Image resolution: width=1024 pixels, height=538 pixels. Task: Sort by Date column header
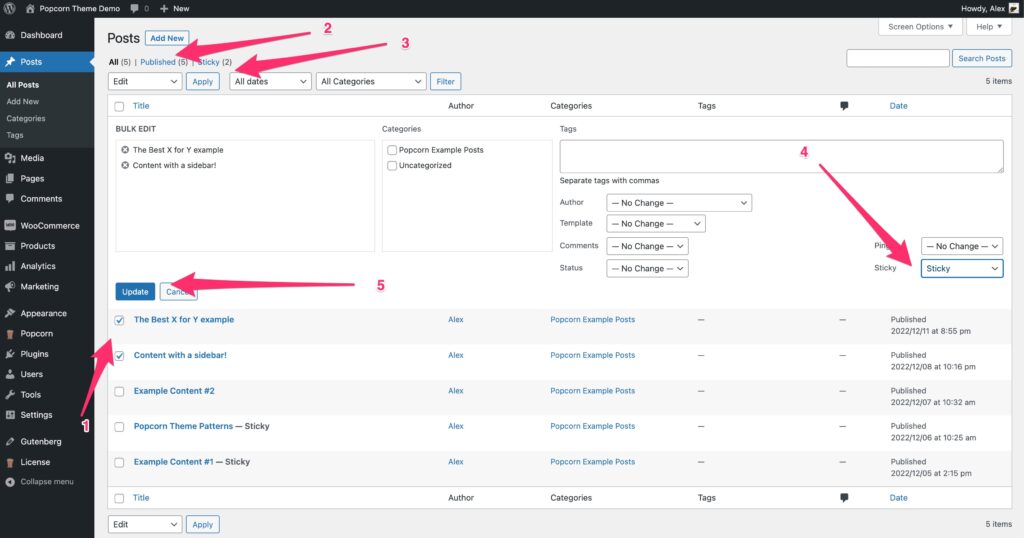898,106
